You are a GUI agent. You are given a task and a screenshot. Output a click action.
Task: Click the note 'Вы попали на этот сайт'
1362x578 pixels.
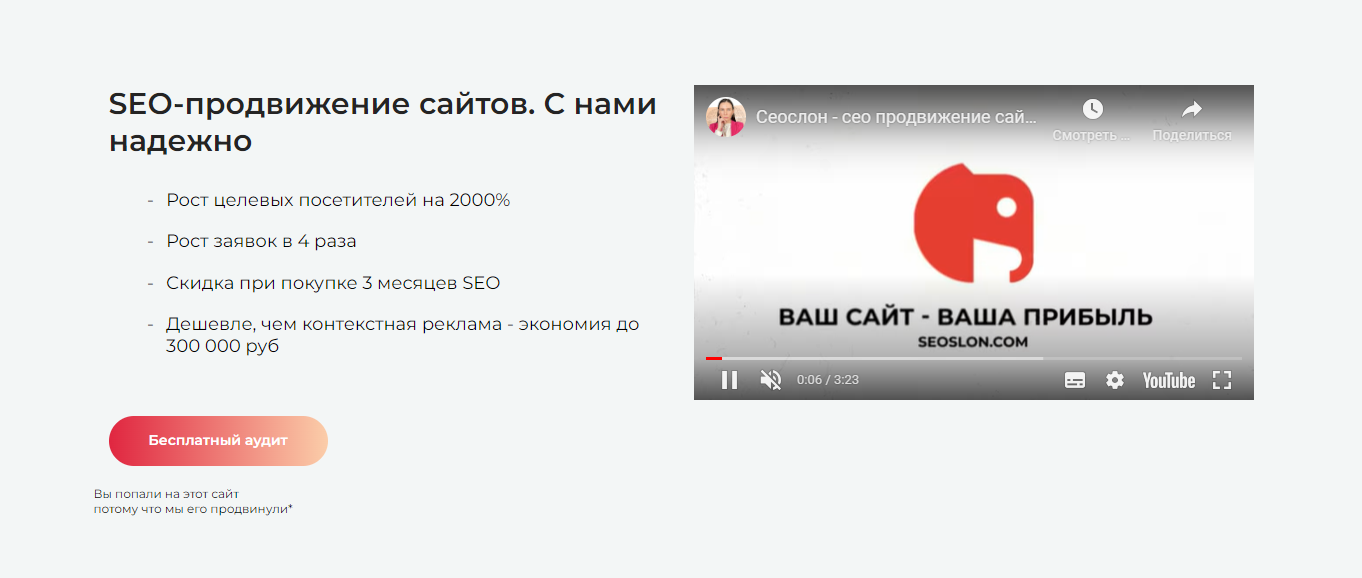point(166,494)
